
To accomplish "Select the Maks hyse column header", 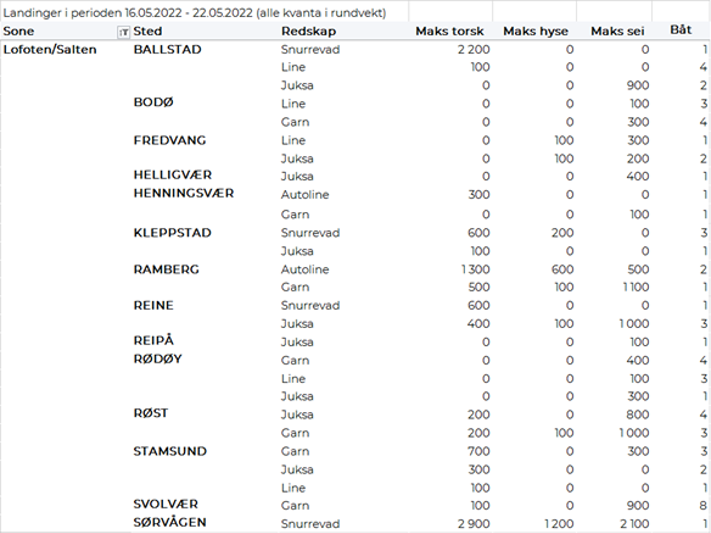I will (535, 32).
